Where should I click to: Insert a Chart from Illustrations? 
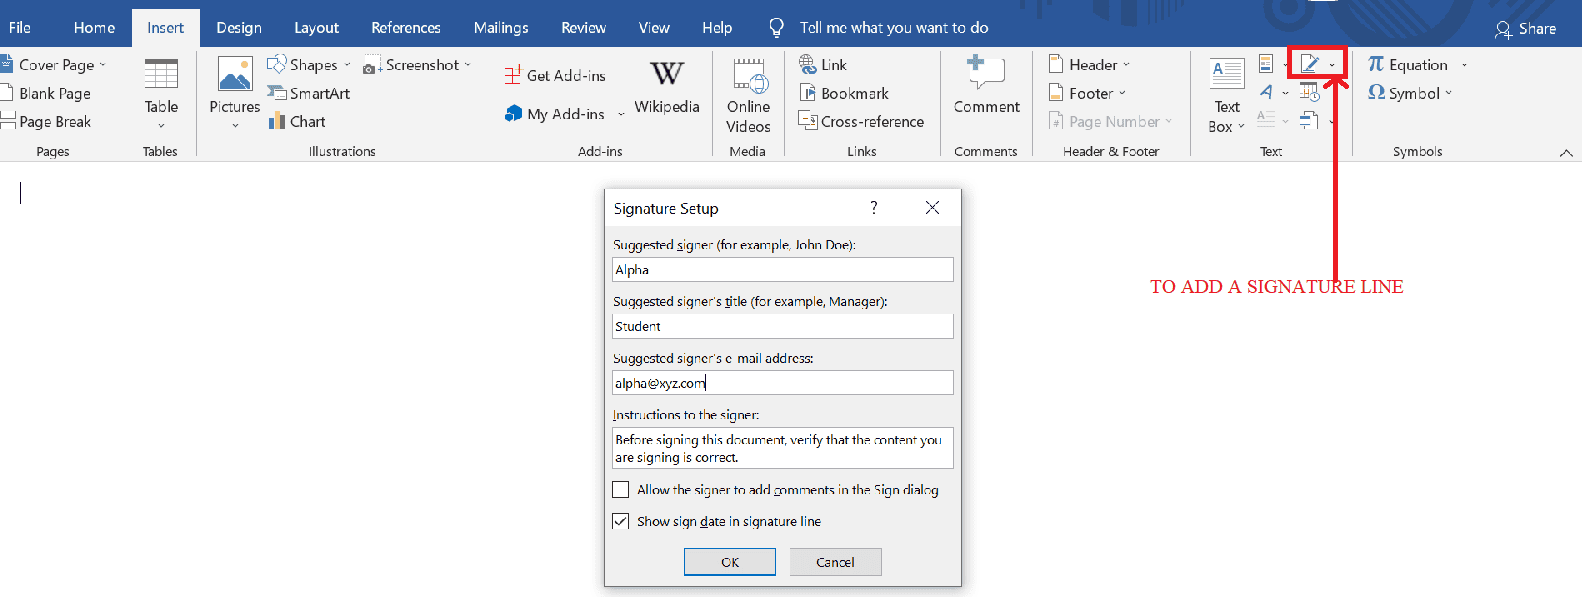297,122
